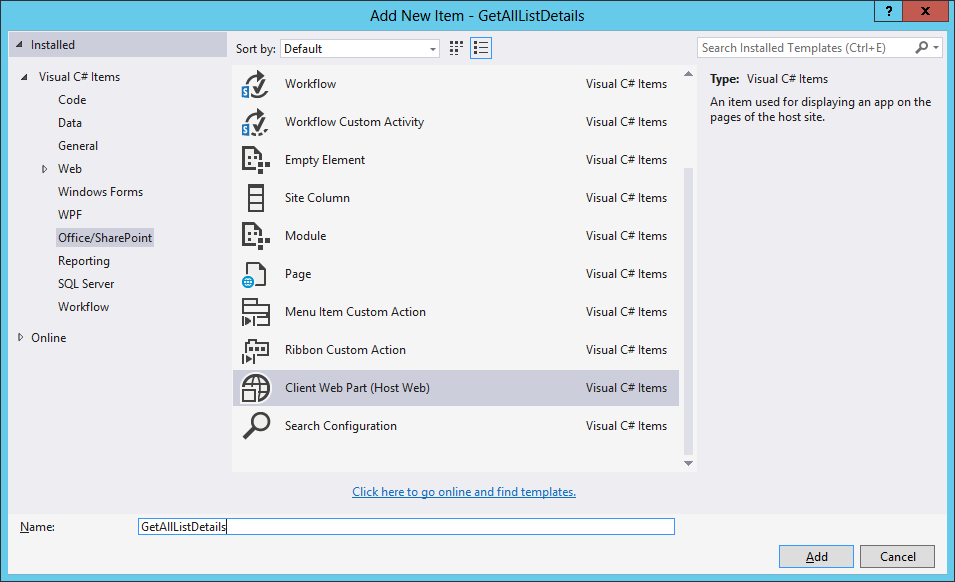Open the online templates link
Image resolution: width=955 pixels, height=582 pixels.
[x=463, y=492]
